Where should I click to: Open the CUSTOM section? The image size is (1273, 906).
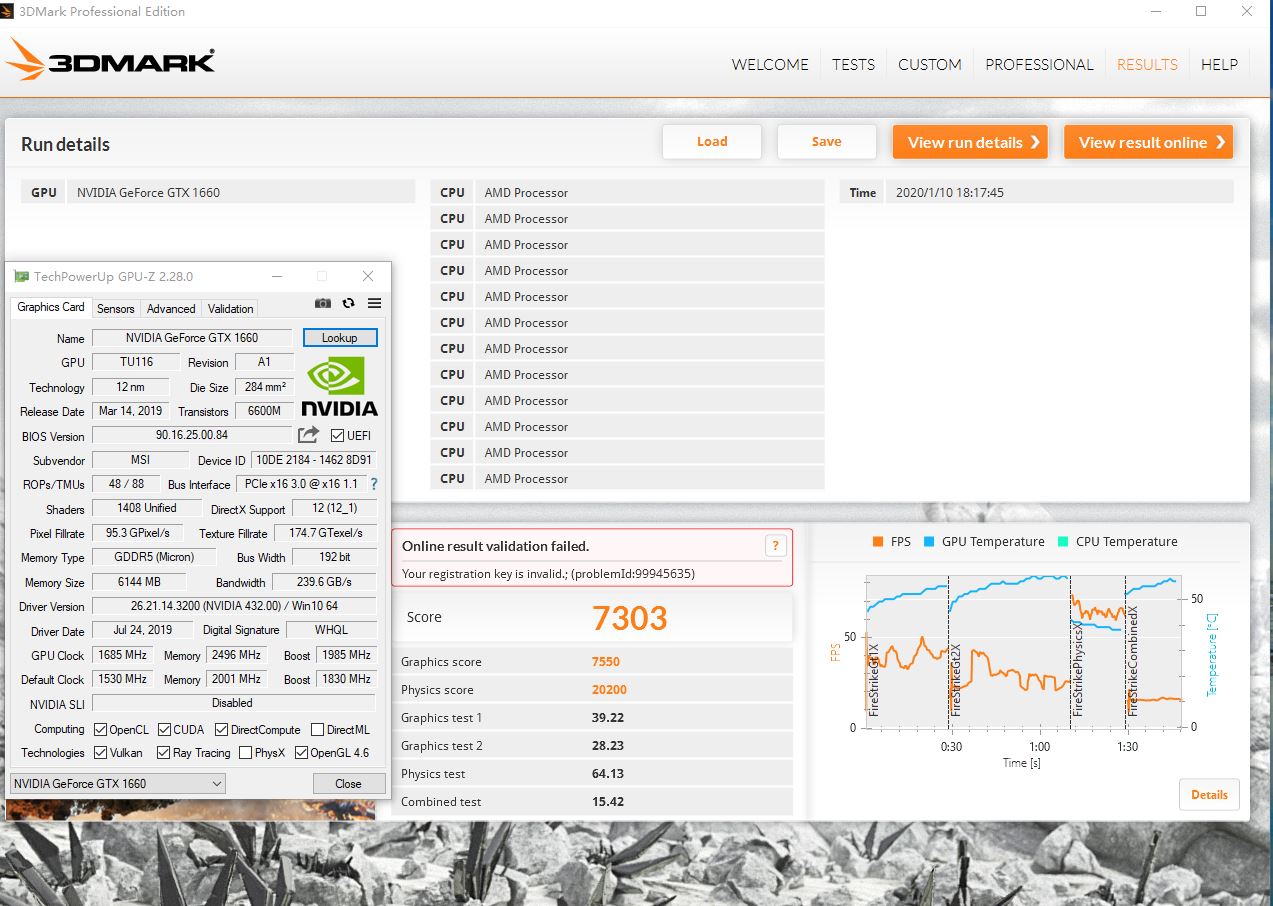click(x=930, y=64)
